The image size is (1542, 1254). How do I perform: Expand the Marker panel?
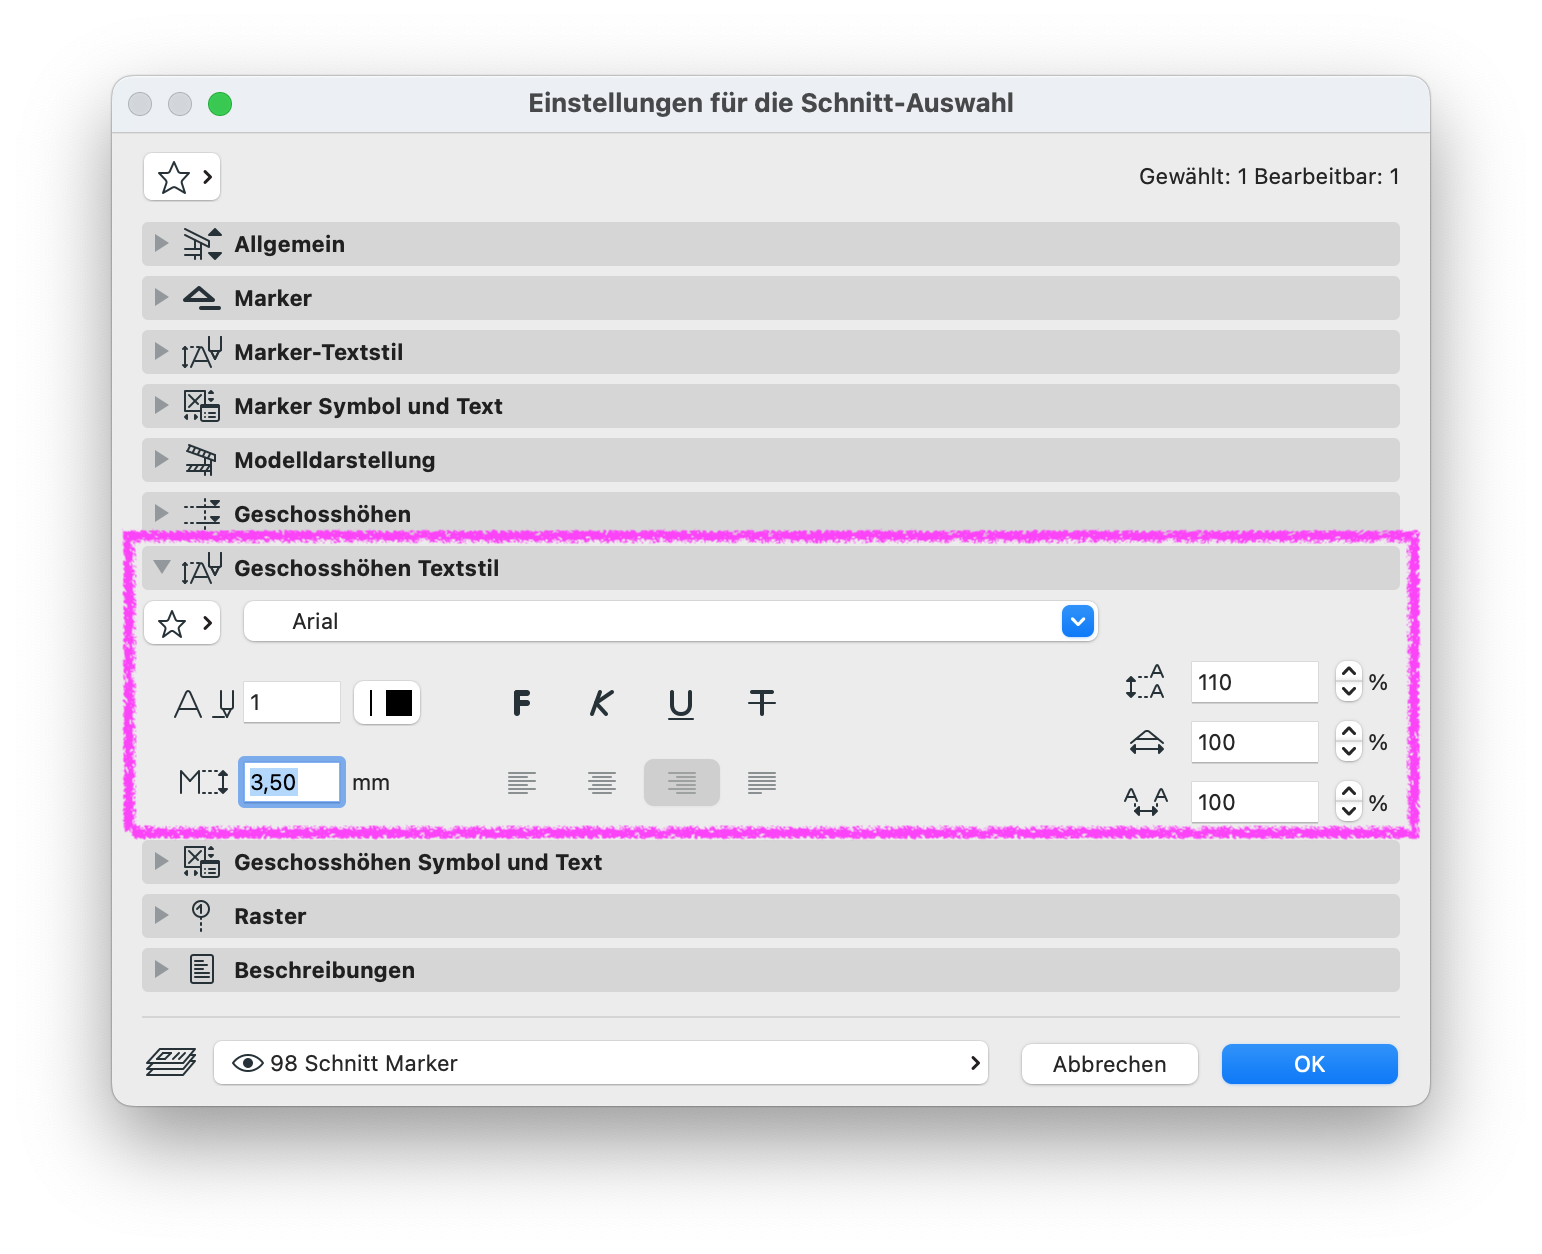click(161, 297)
